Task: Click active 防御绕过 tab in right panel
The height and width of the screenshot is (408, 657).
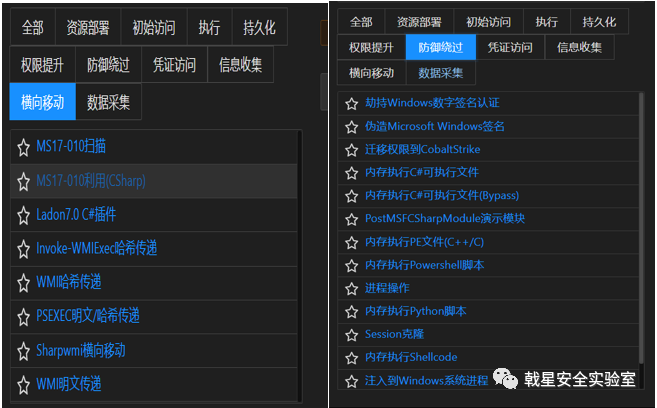Action: (441, 47)
